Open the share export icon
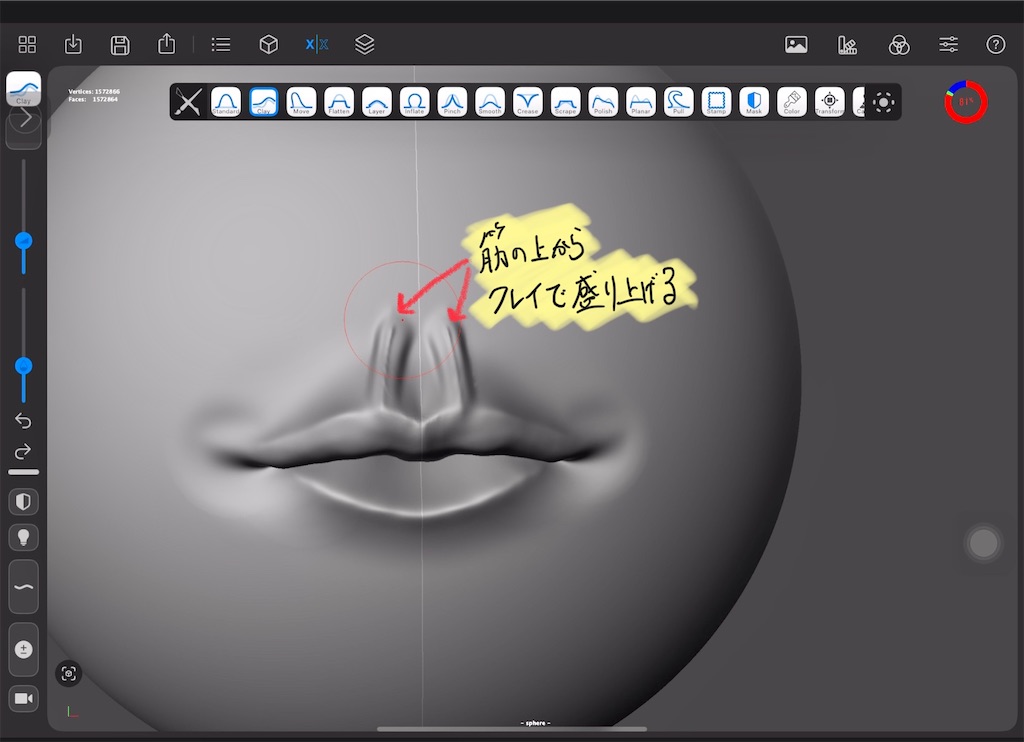Viewport: 1024px width, 742px height. coord(167,44)
